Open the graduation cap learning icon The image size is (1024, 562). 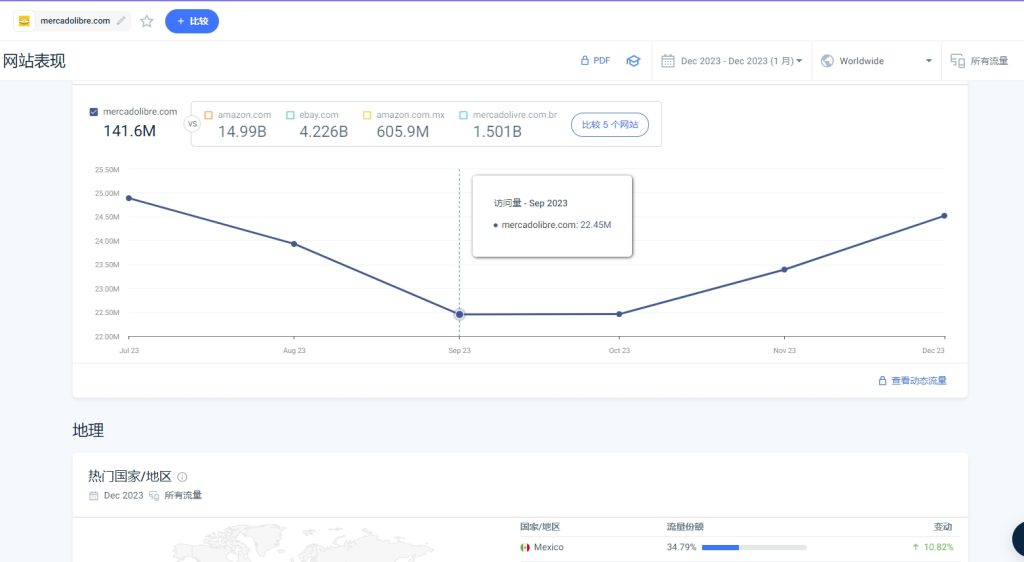(x=633, y=61)
